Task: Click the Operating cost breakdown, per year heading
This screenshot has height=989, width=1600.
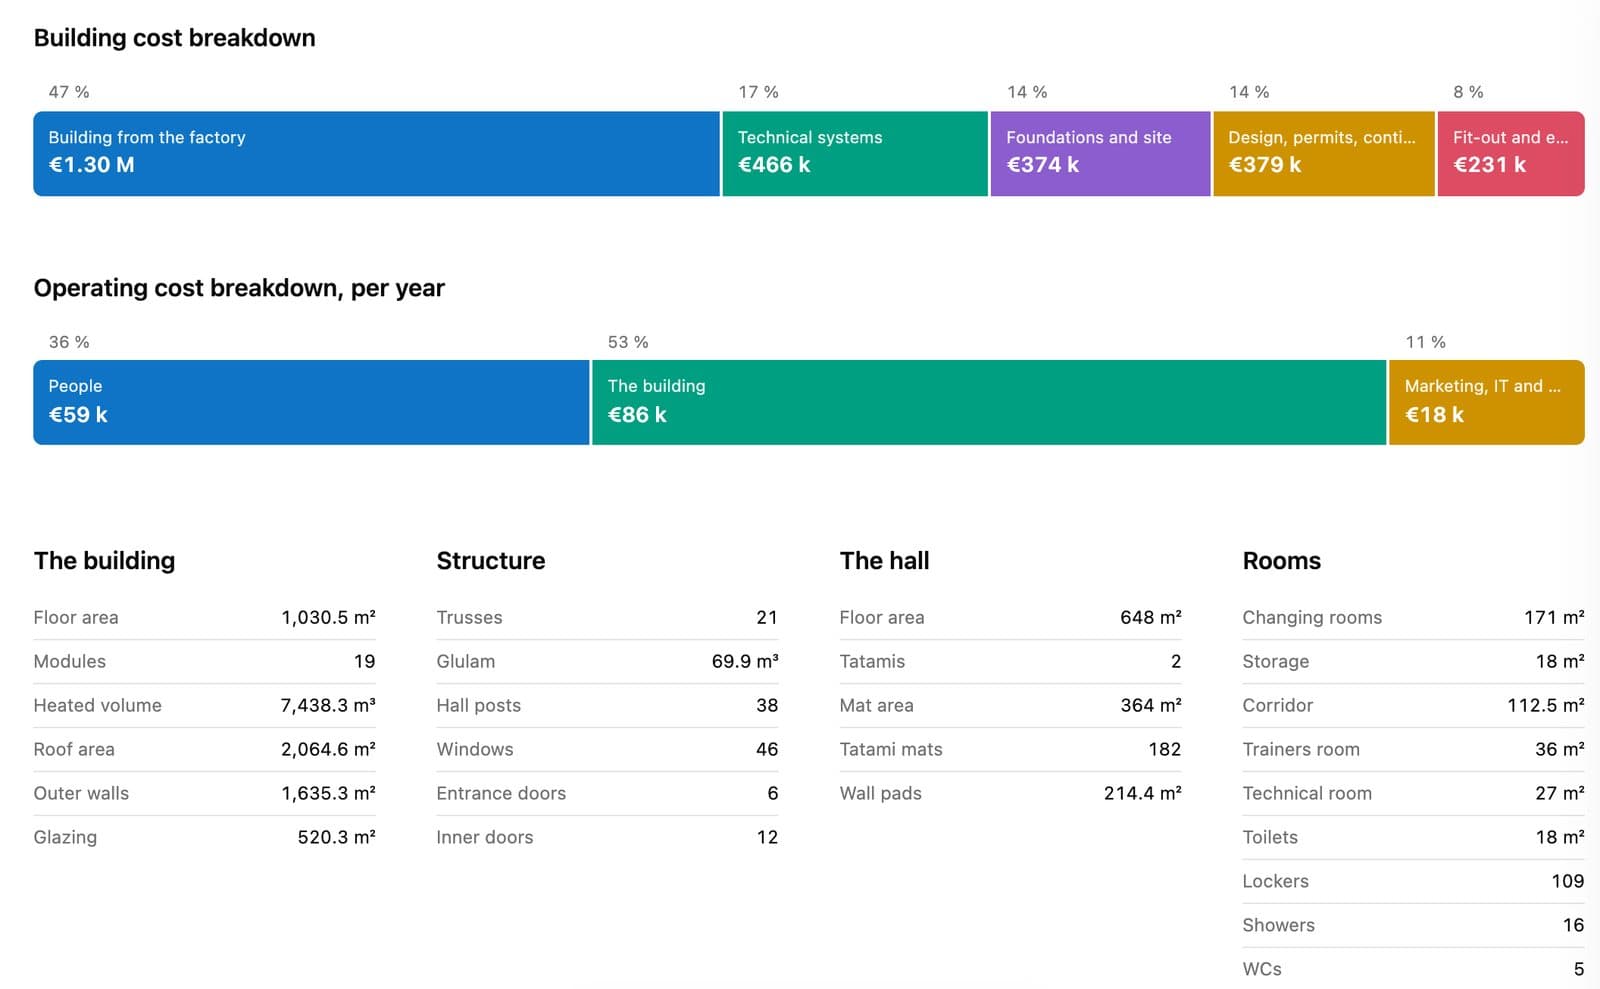Action: [x=239, y=288]
